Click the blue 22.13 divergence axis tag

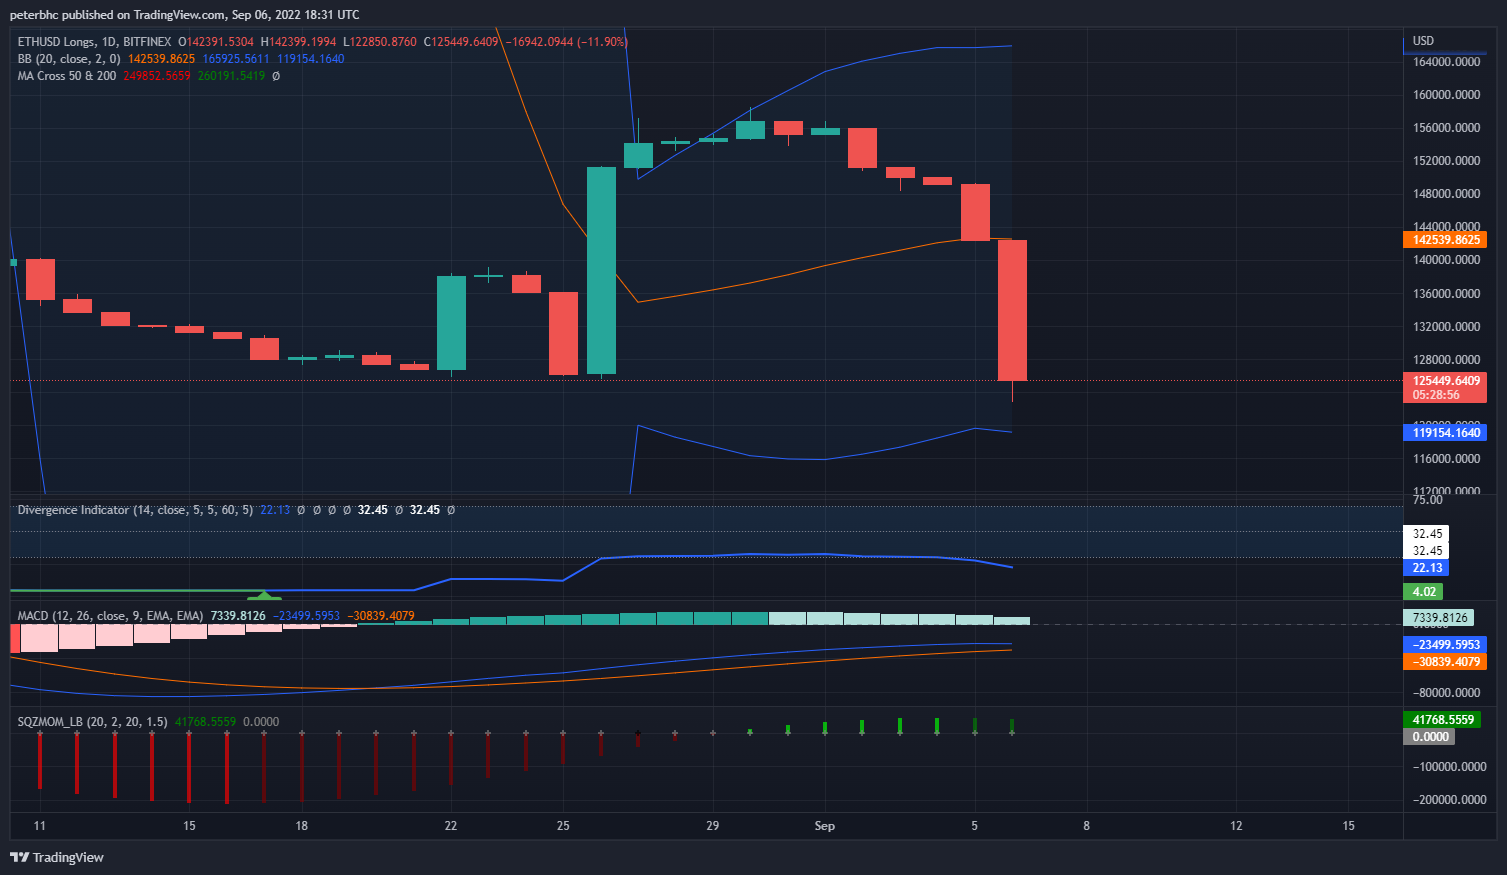1427,568
